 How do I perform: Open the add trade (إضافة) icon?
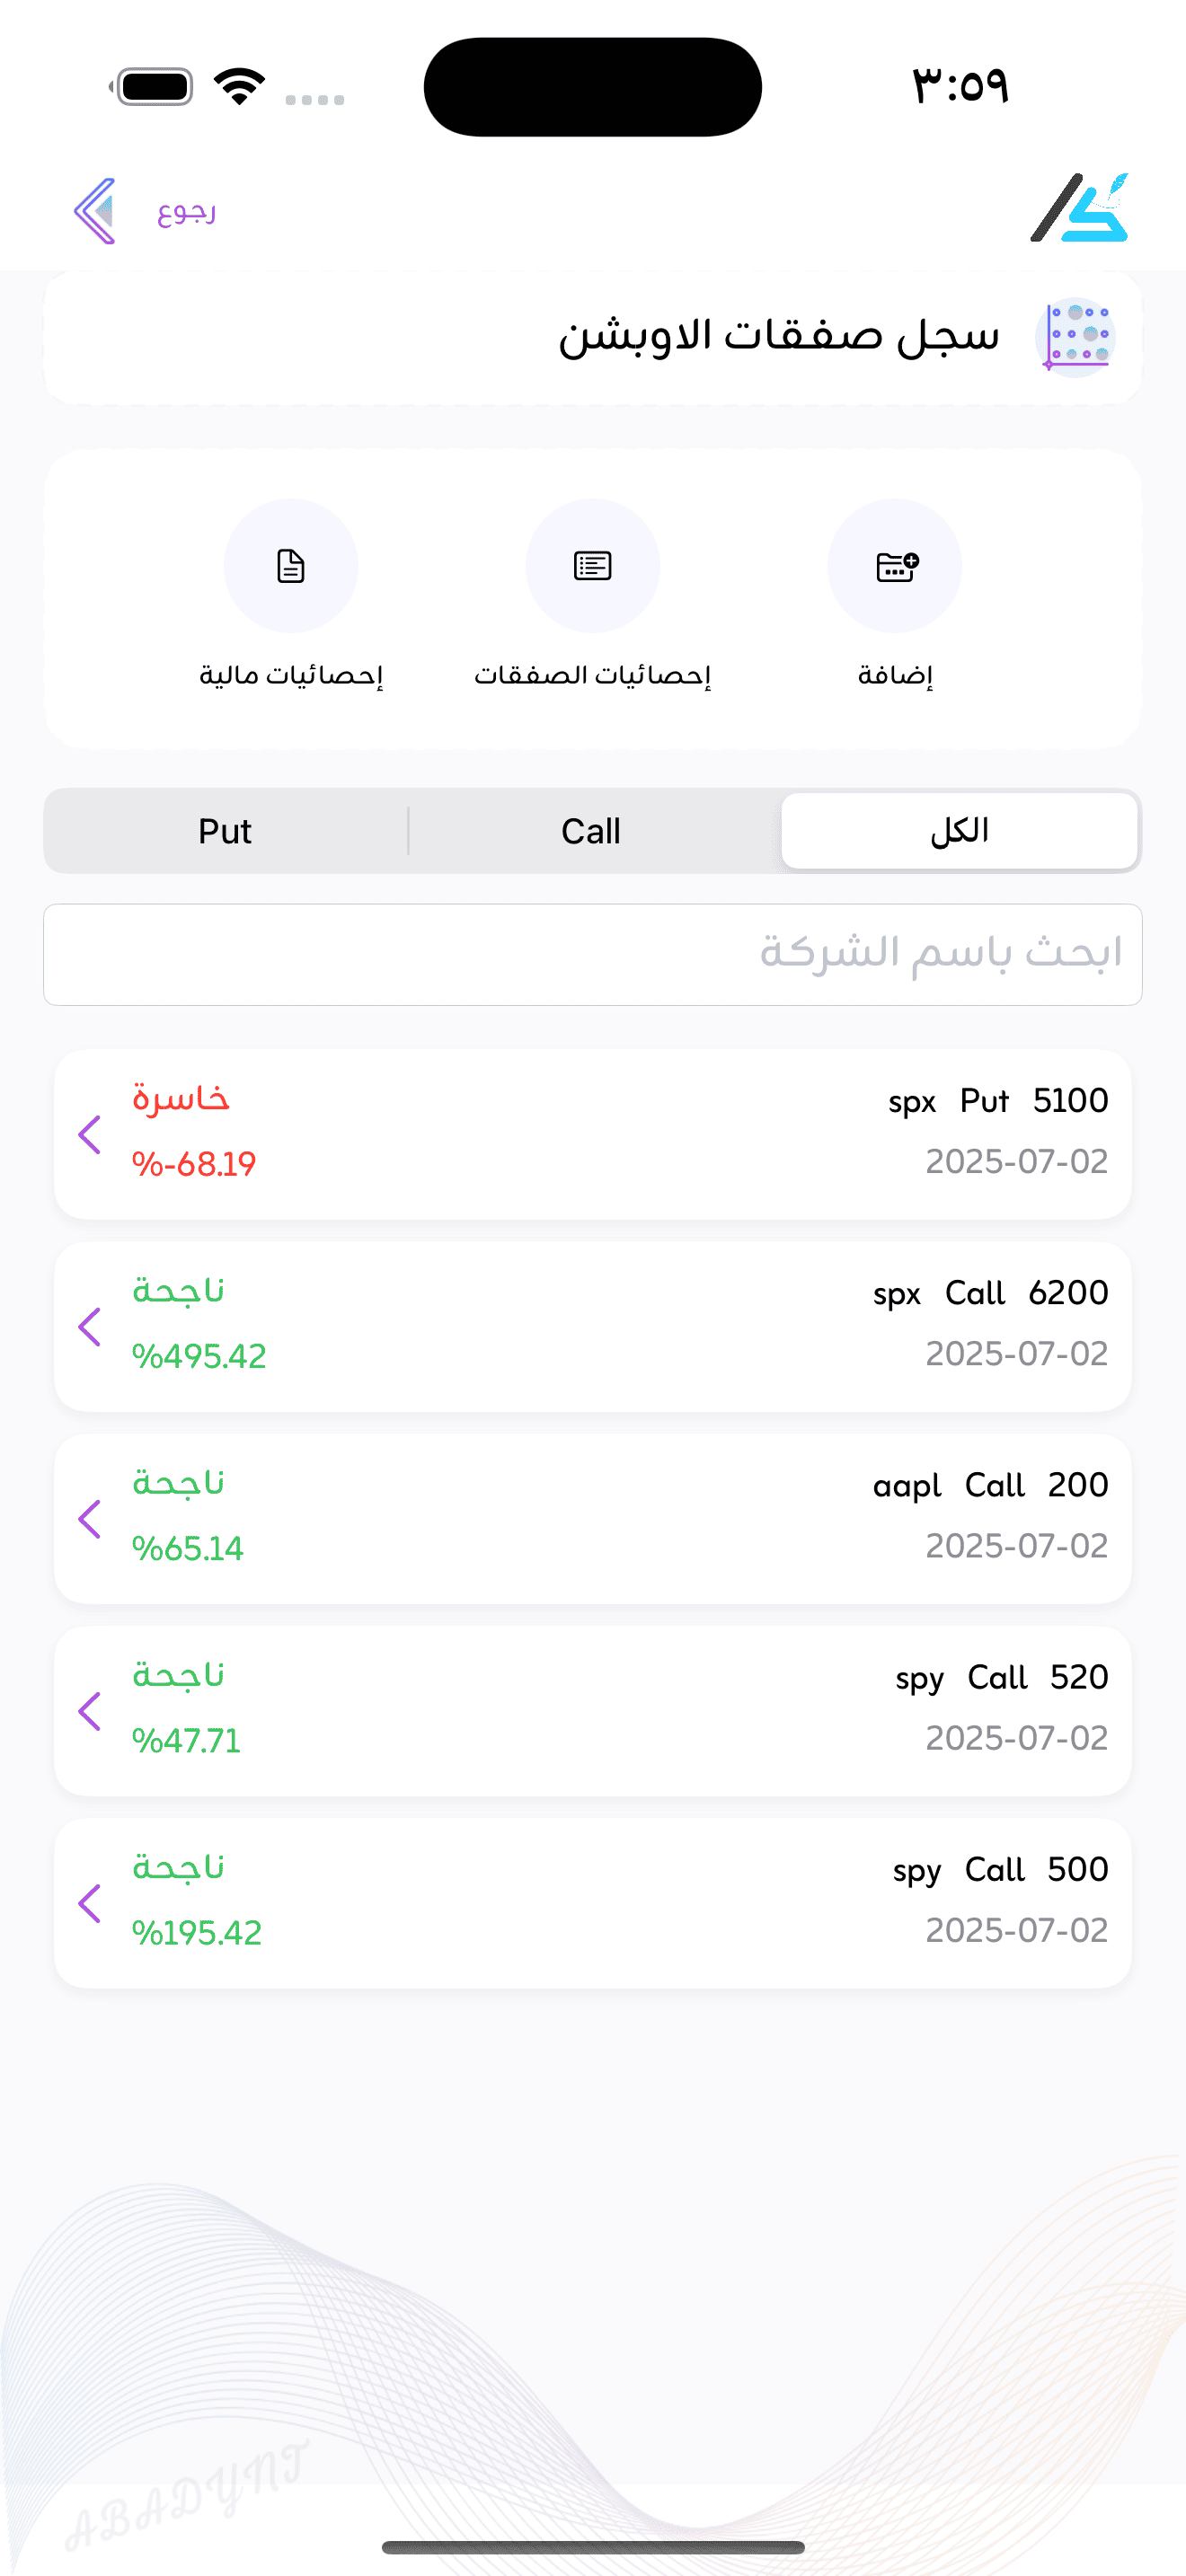894,566
